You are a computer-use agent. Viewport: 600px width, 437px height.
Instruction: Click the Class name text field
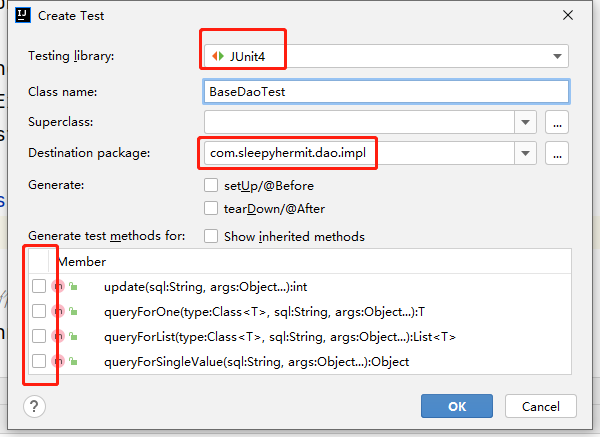point(385,91)
